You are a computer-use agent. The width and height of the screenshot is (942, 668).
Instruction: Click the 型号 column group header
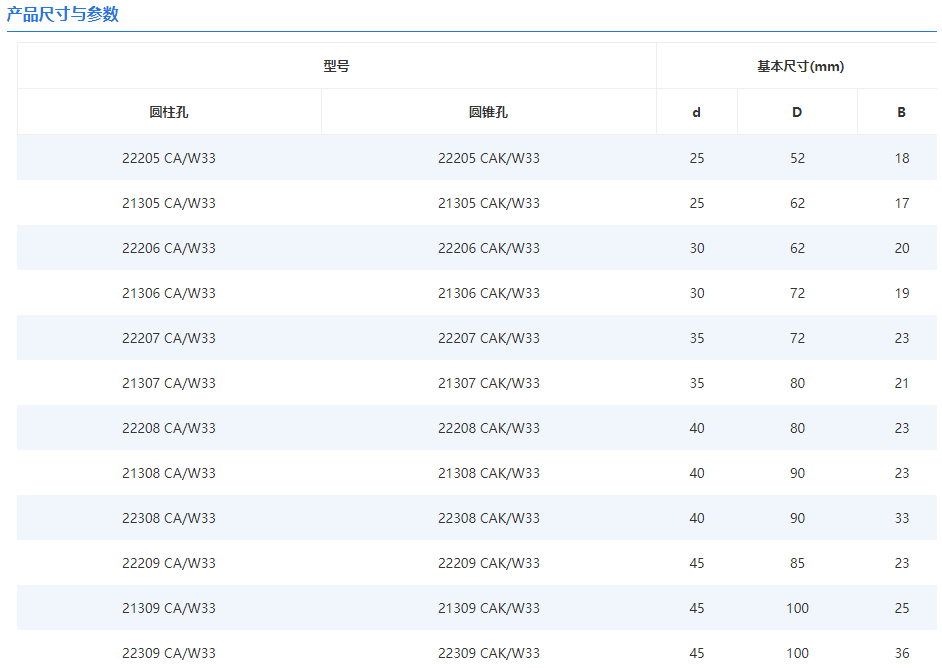coord(336,66)
